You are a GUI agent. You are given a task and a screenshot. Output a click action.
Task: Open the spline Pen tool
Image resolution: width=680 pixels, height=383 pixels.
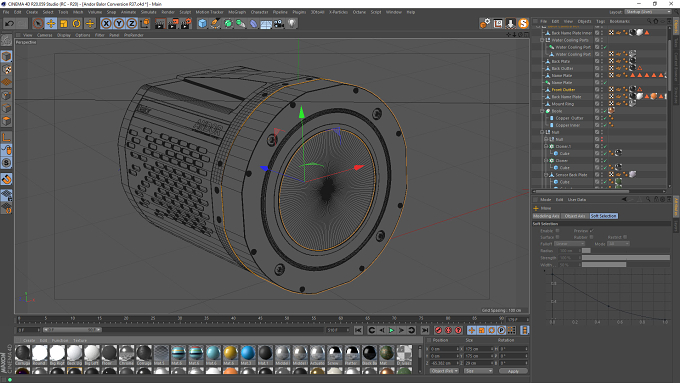click(x=215, y=23)
